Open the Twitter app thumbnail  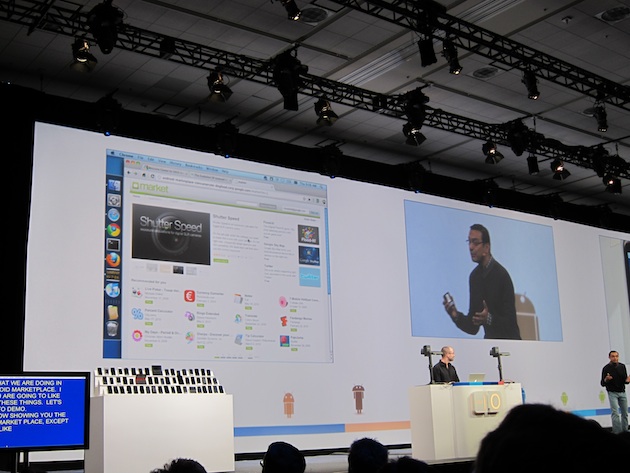(x=310, y=277)
